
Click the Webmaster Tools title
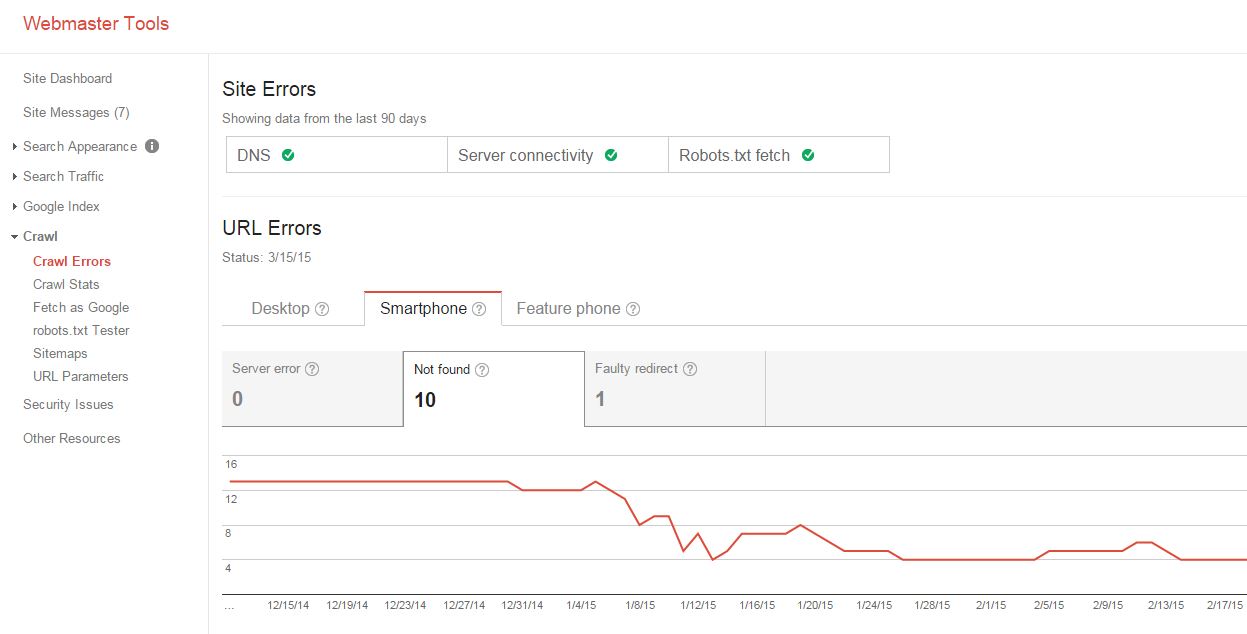click(x=96, y=23)
